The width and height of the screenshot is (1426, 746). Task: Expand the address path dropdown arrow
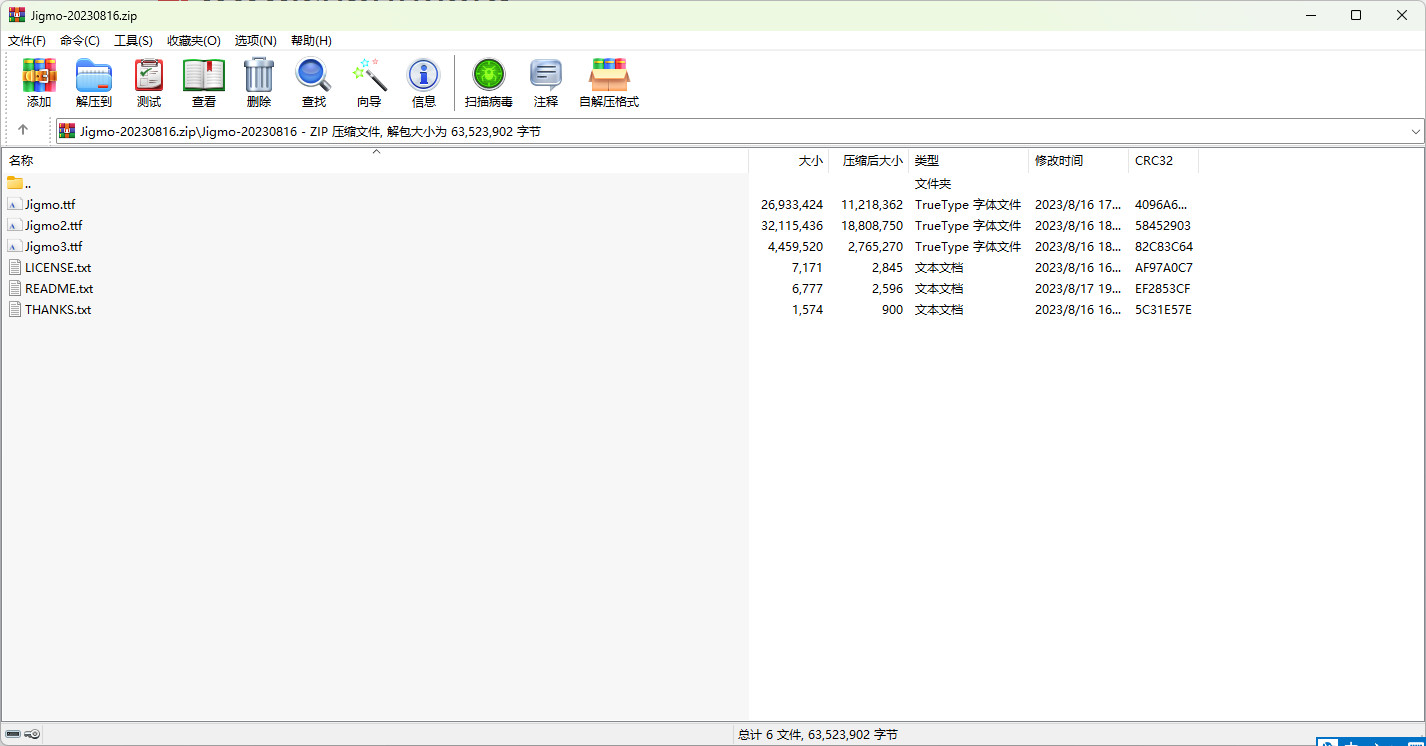point(1415,131)
